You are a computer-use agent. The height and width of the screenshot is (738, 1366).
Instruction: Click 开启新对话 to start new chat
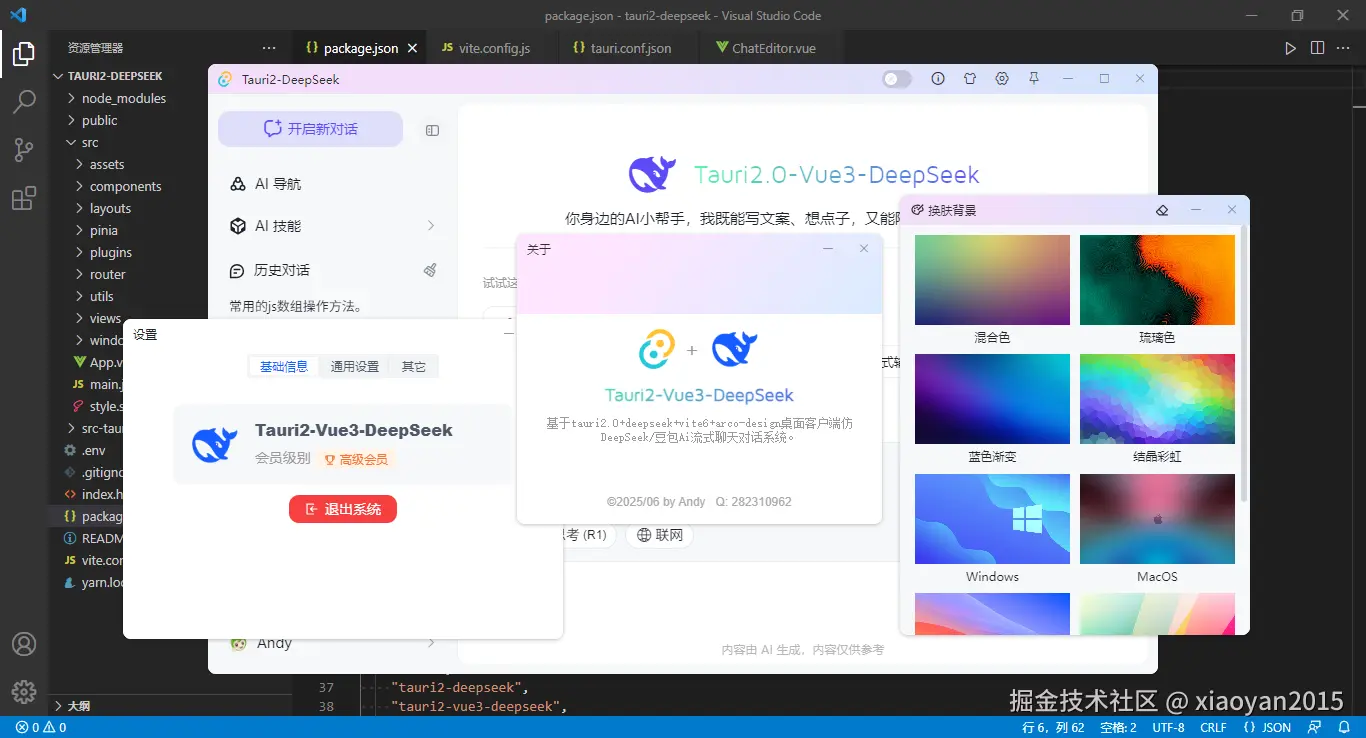[x=310, y=129]
